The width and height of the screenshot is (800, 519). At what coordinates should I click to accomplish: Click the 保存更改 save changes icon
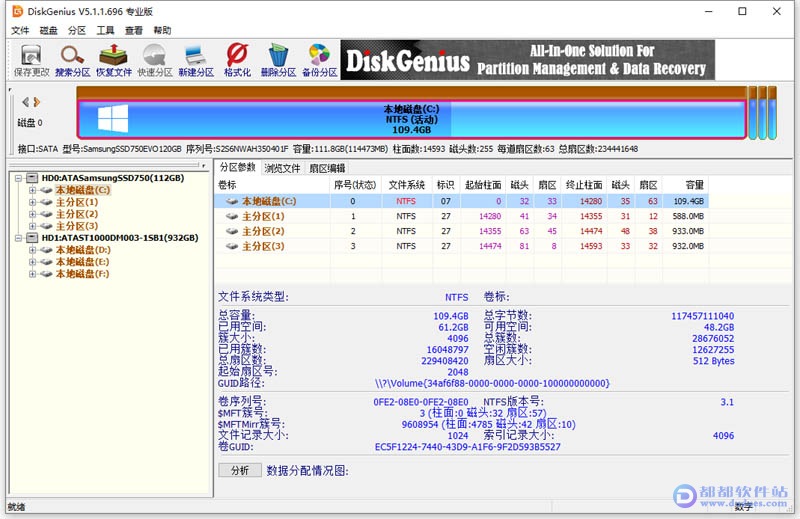click(x=32, y=60)
